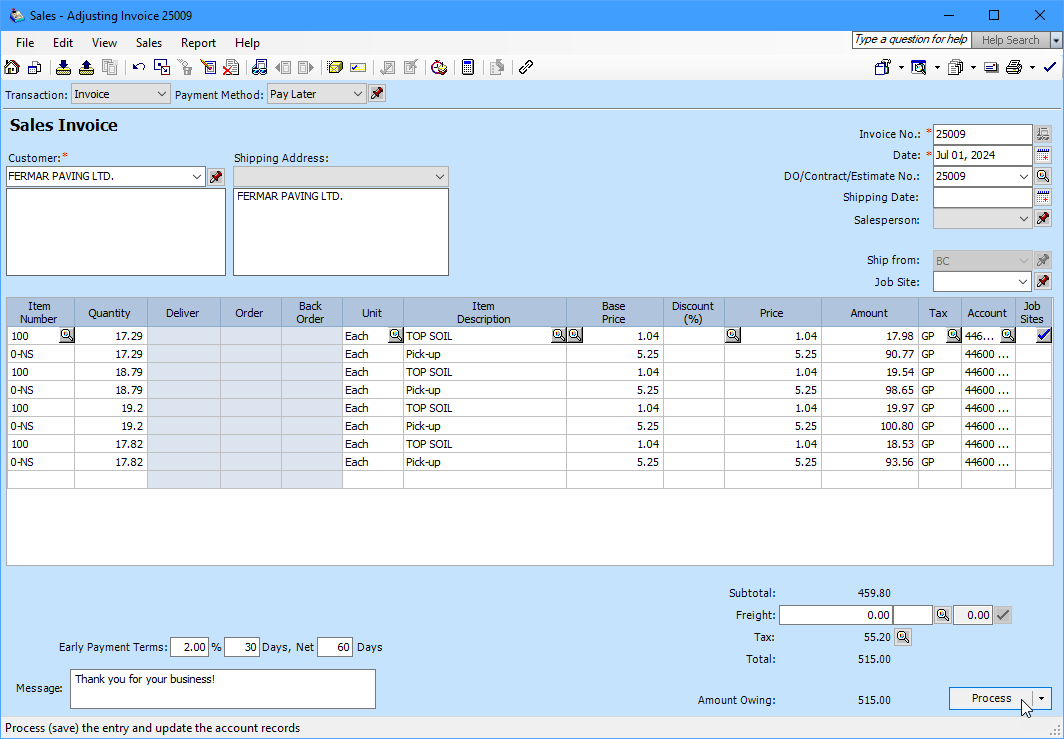Image resolution: width=1064 pixels, height=739 pixels.
Task: Click the Help Search button
Action: point(1009,40)
